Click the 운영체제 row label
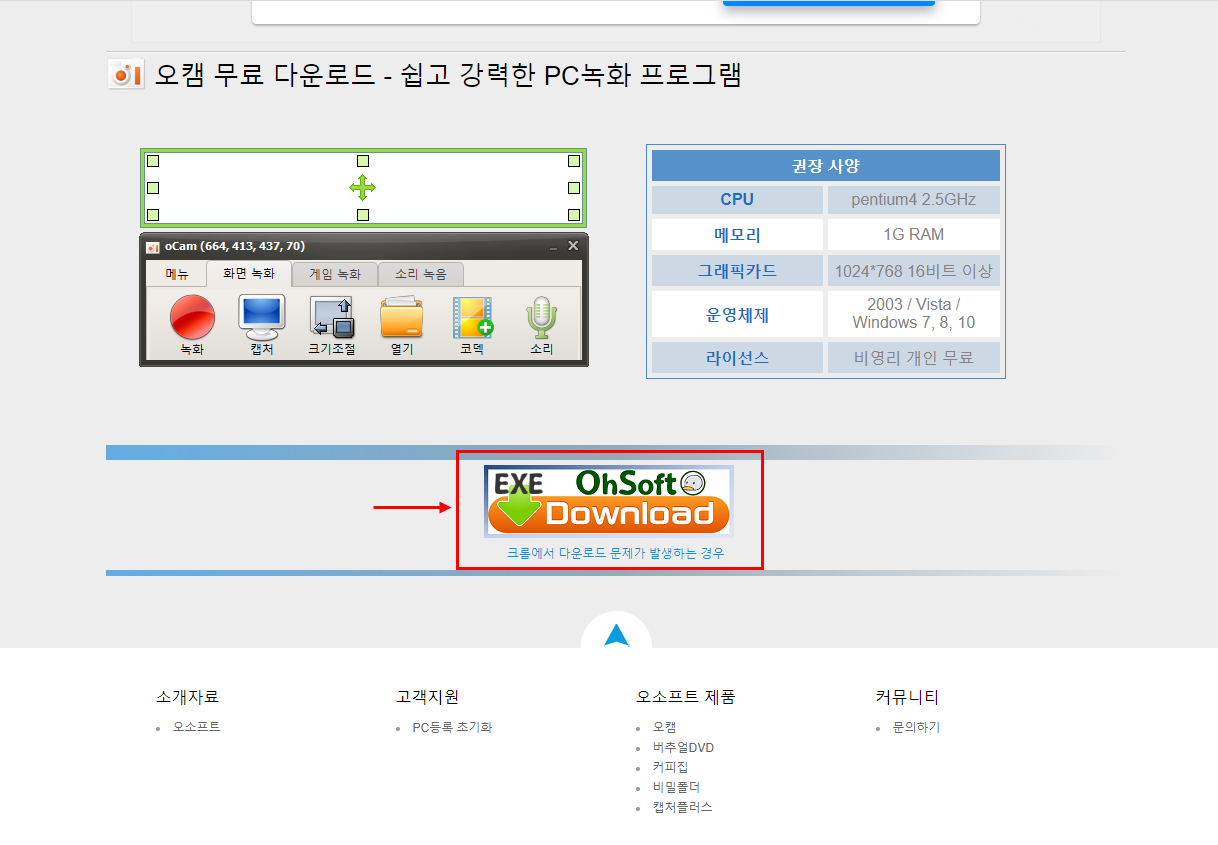The height and width of the screenshot is (845, 1218). [737, 314]
